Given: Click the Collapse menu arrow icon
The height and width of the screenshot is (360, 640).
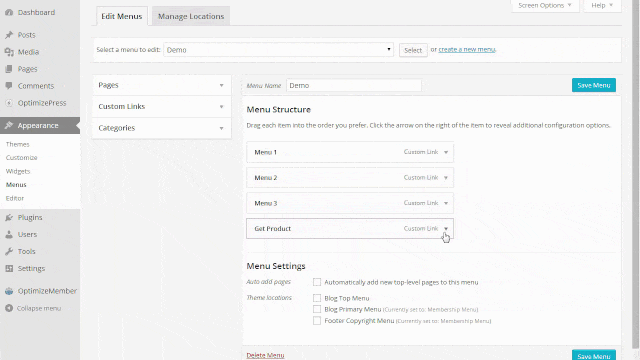Looking at the screenshot, I should click(9, 308).
